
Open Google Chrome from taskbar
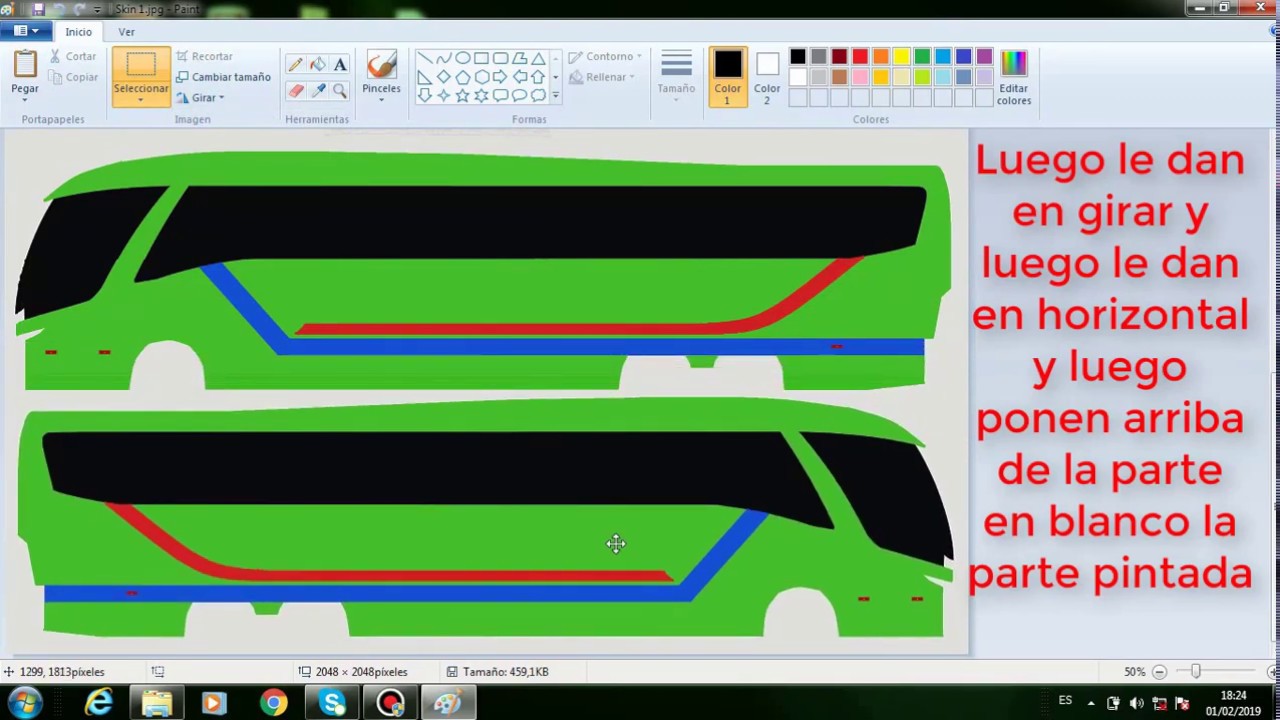pos(273,704)
